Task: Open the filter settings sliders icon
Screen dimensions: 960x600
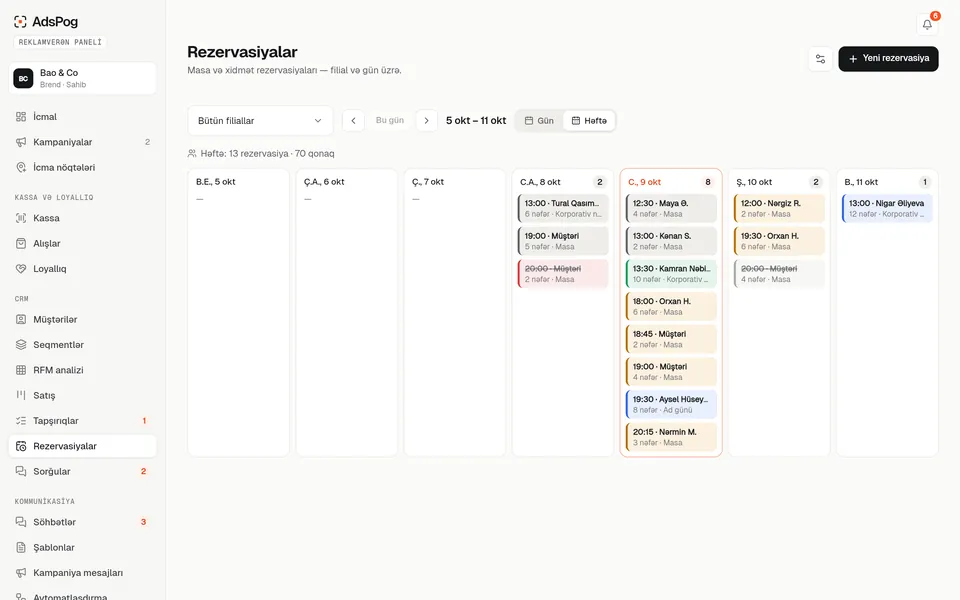Action: pyautogui.click(x=820, y=59)
